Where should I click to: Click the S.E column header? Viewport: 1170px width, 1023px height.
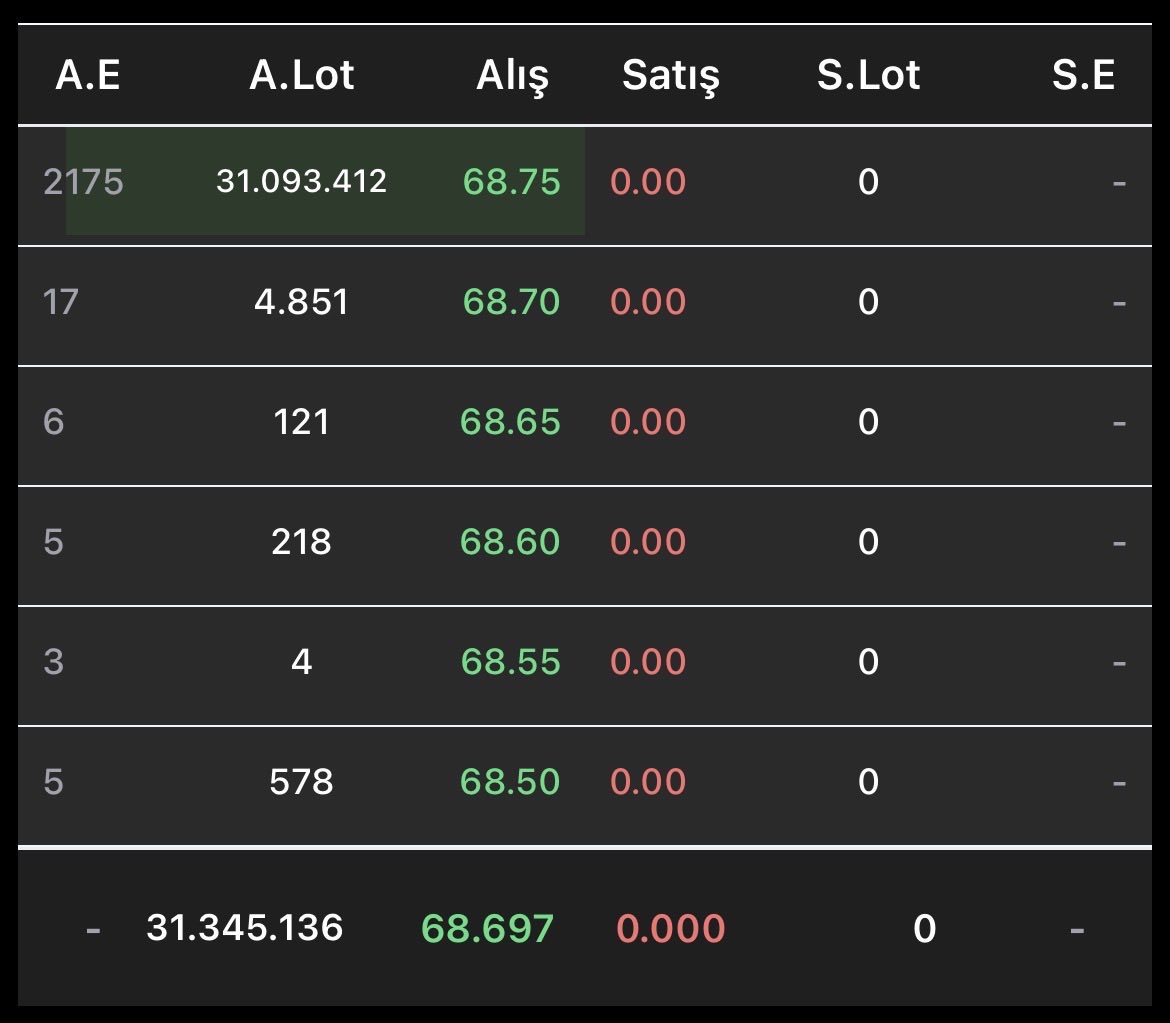pos(1083,76)
